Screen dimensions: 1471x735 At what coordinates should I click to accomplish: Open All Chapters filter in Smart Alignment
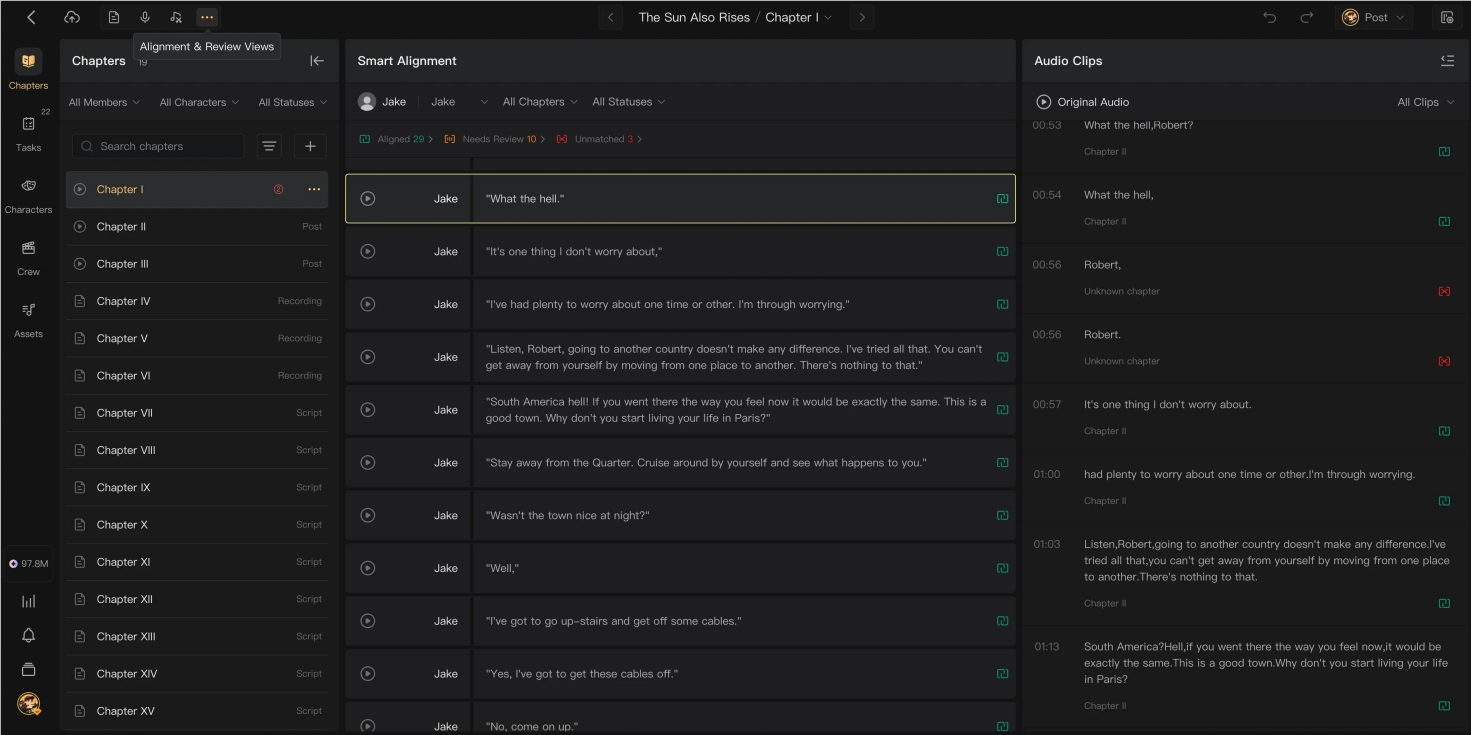pos(540,102)
